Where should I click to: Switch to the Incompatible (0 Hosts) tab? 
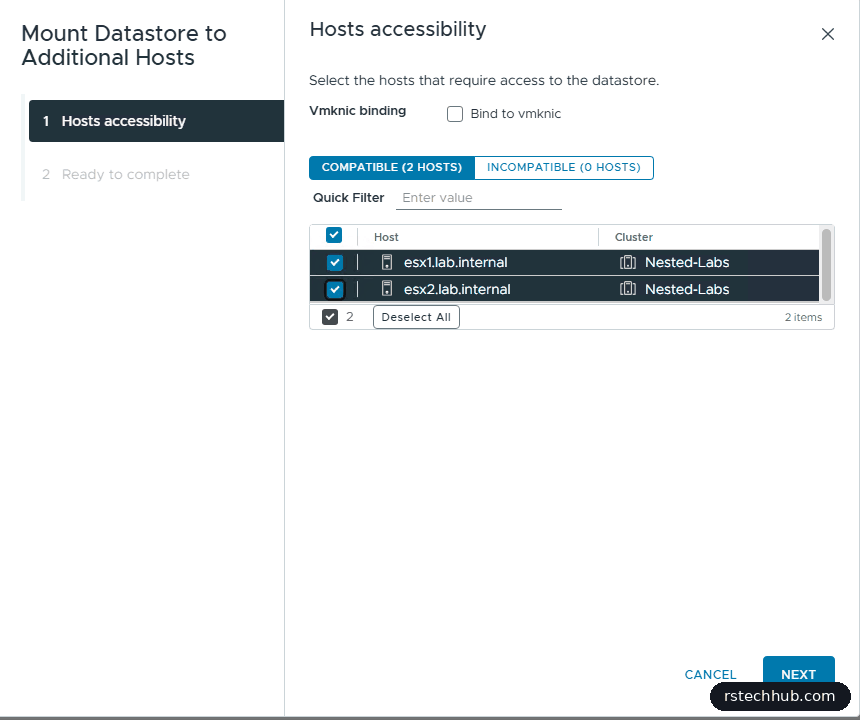[x=564, y=167]
